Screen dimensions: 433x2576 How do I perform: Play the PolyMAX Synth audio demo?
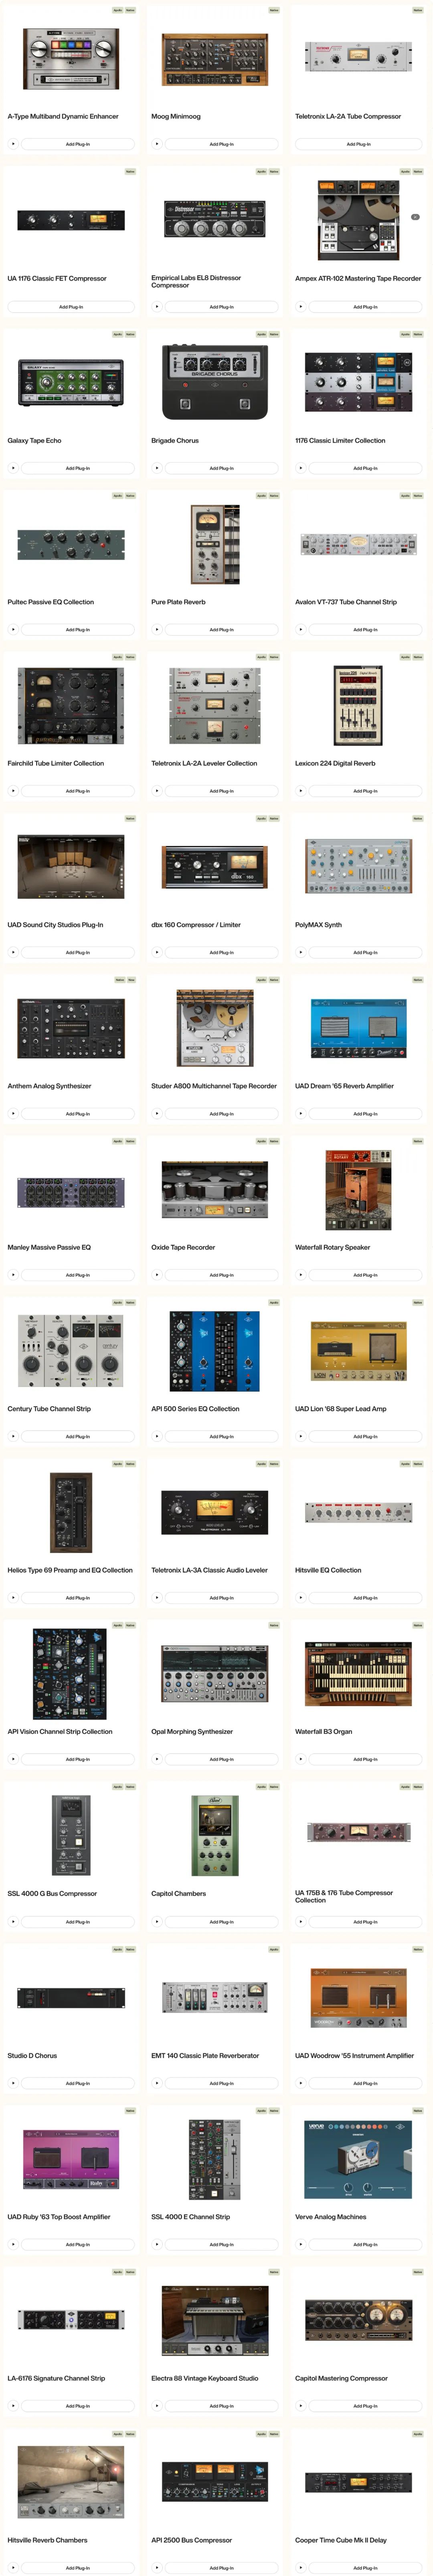[x=301, y=952]
